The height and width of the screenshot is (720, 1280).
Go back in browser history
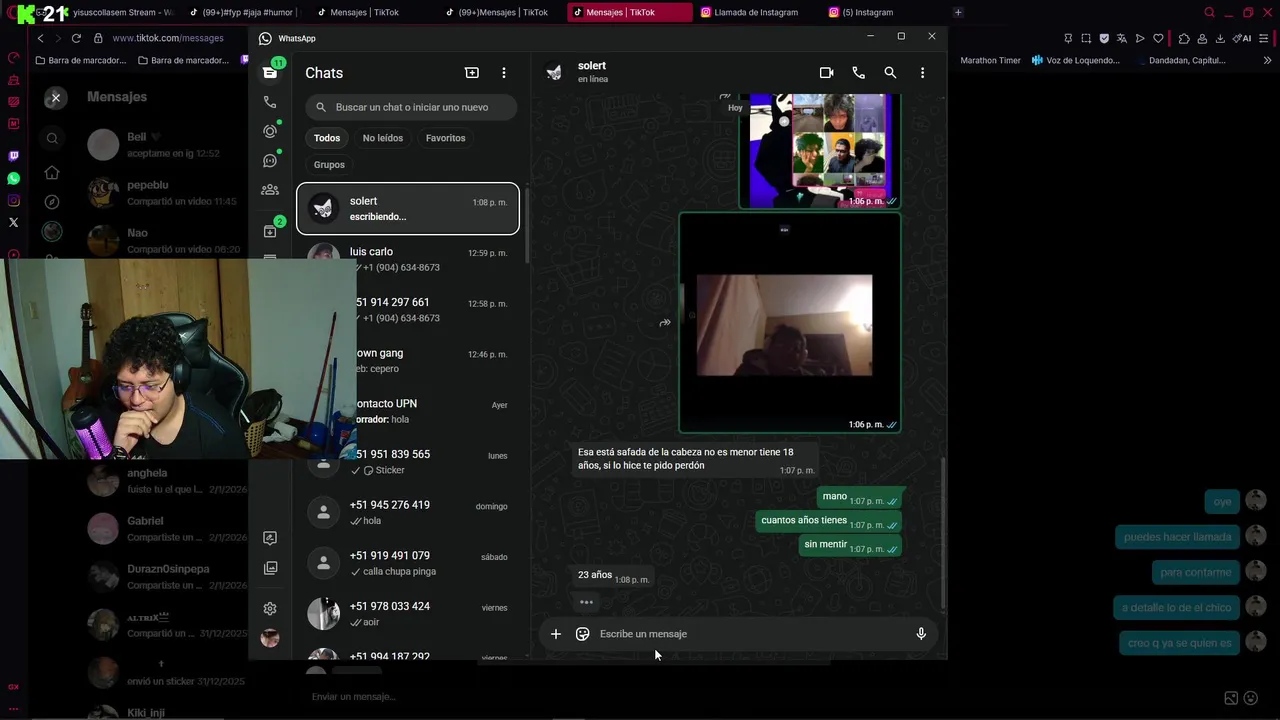(40, 38)
